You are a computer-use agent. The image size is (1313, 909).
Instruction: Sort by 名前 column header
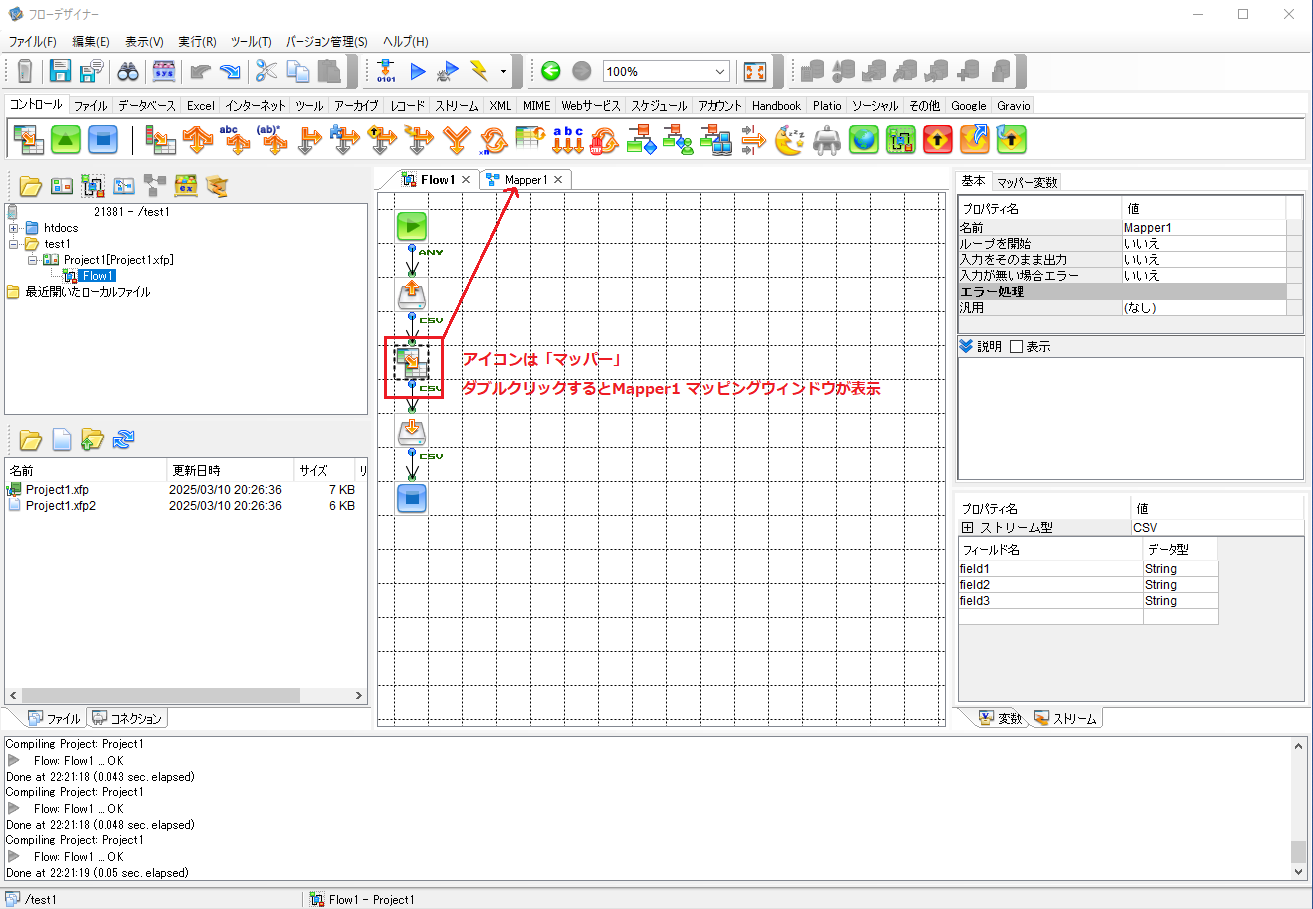point(86,470)
